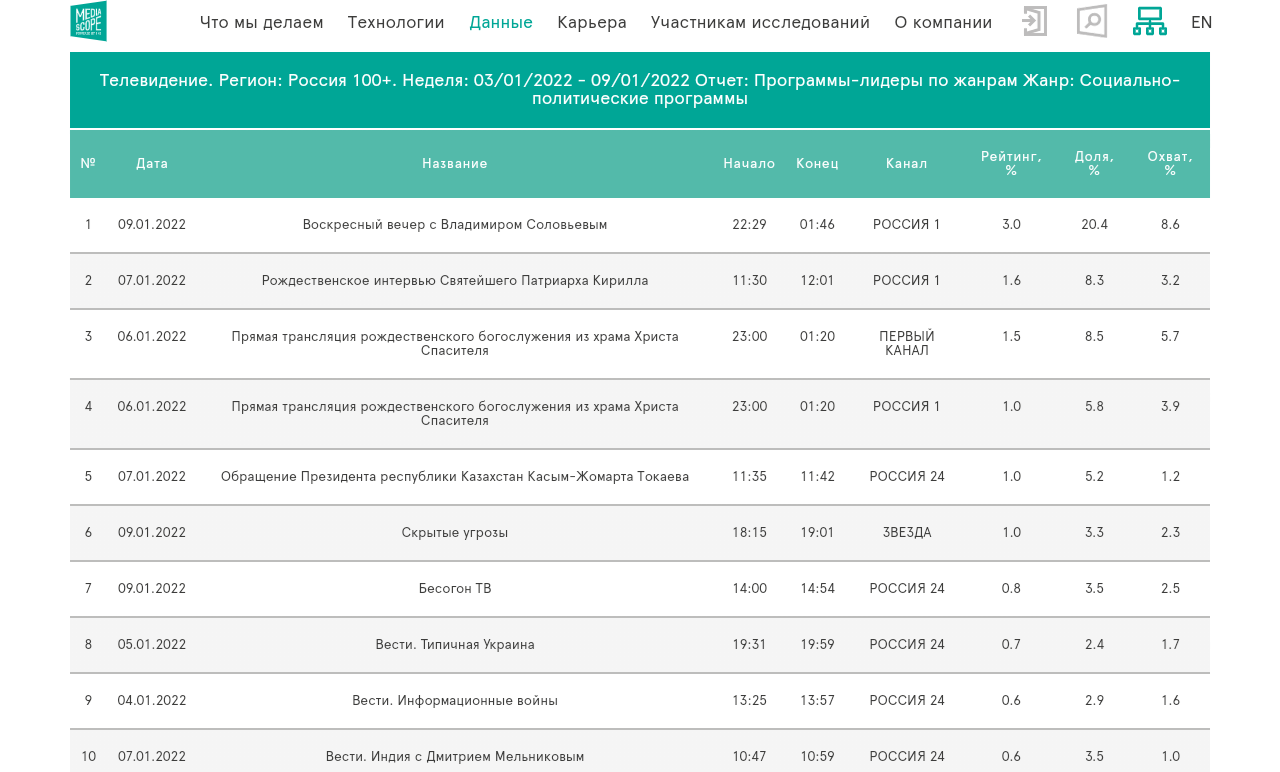Open the «О компании» menu
Screen dimensions: 1280x772
[x=943, y=22]
